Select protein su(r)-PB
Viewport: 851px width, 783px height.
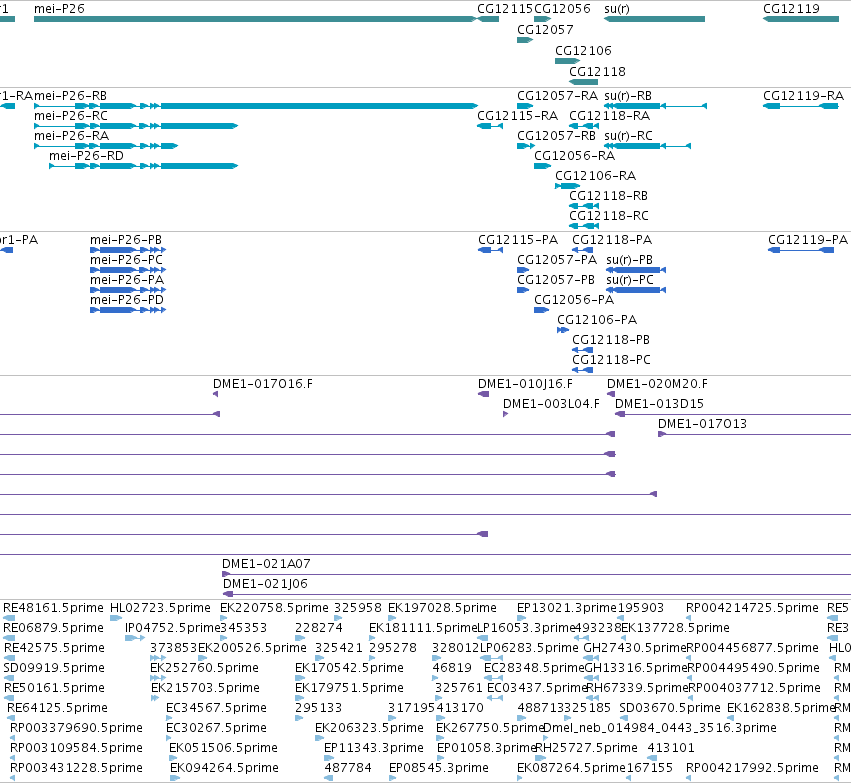pos(636,270)
